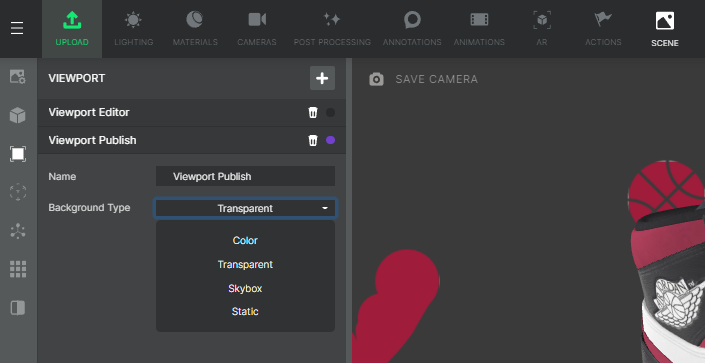
Task: Toggle the purple Viewport Publish dot
Action: pyautogui.click(x=330, y=140)
